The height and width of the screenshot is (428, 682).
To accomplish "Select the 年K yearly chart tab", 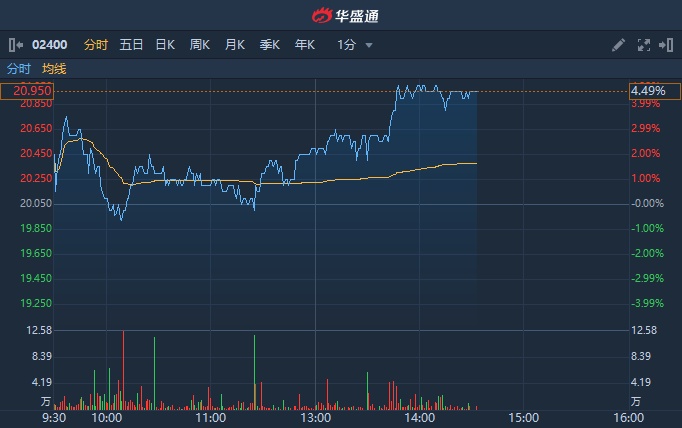I will coord(304,45).
